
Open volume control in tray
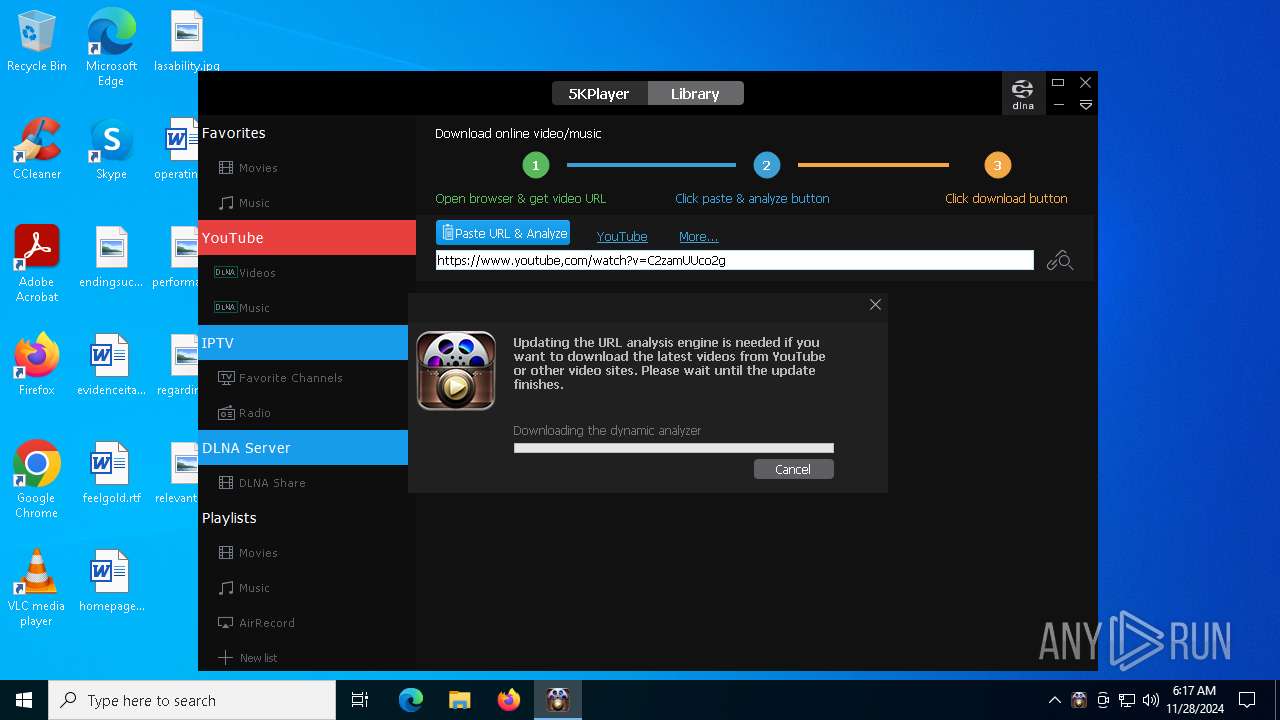[1151, 700]
